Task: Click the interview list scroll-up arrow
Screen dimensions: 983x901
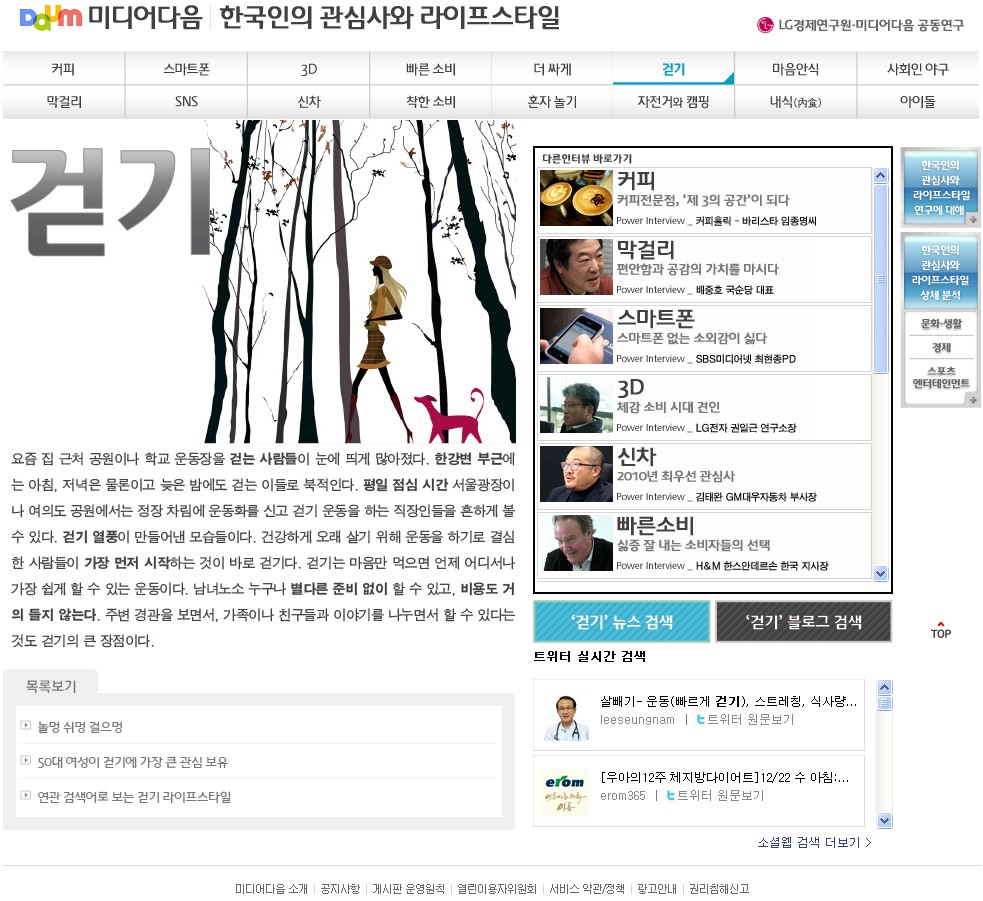Action: click(x=881, y=176)
